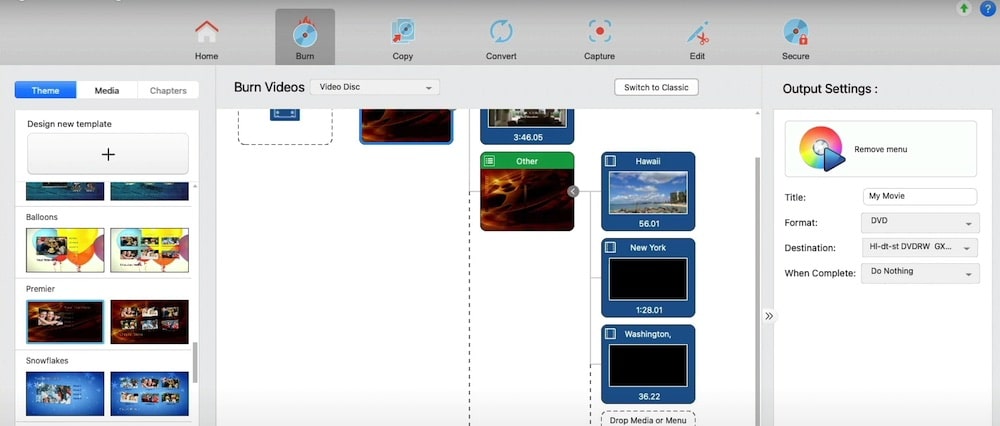1000x426 pixels.
Task: Click the green update arrow icon
Action: [x=964, y=9]
